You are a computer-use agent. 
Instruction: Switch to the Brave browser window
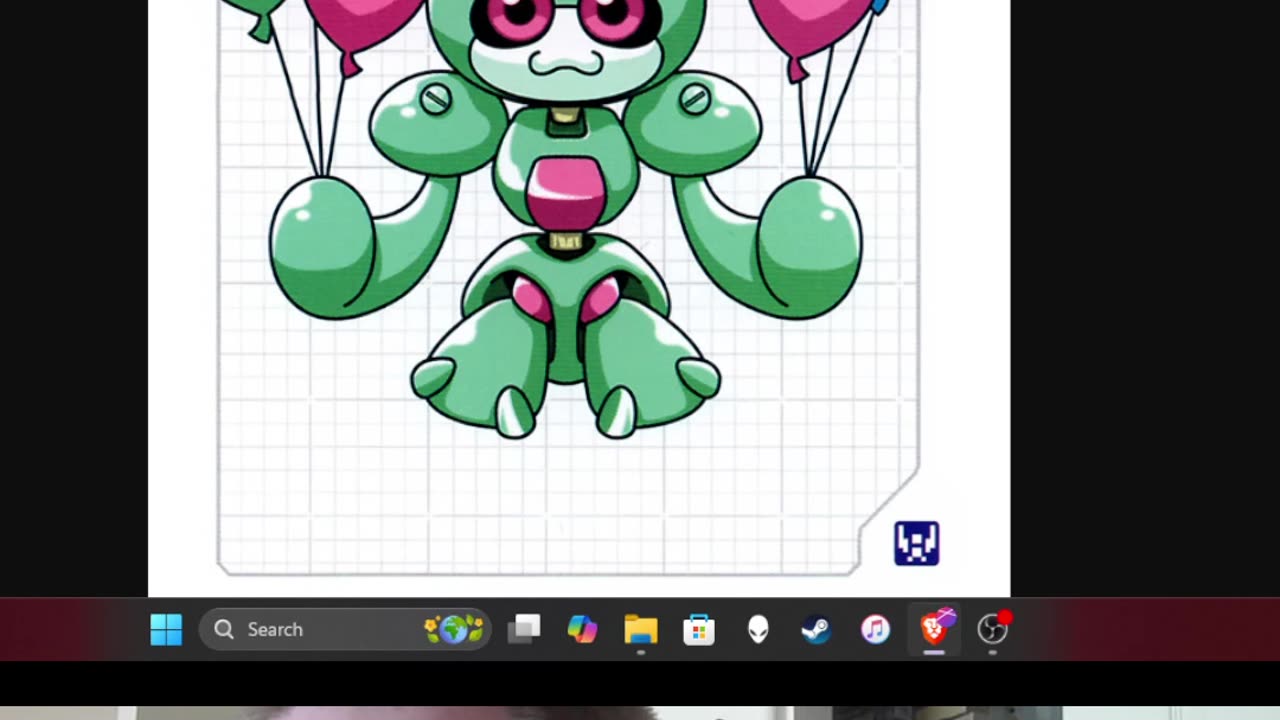coord(934,629)
